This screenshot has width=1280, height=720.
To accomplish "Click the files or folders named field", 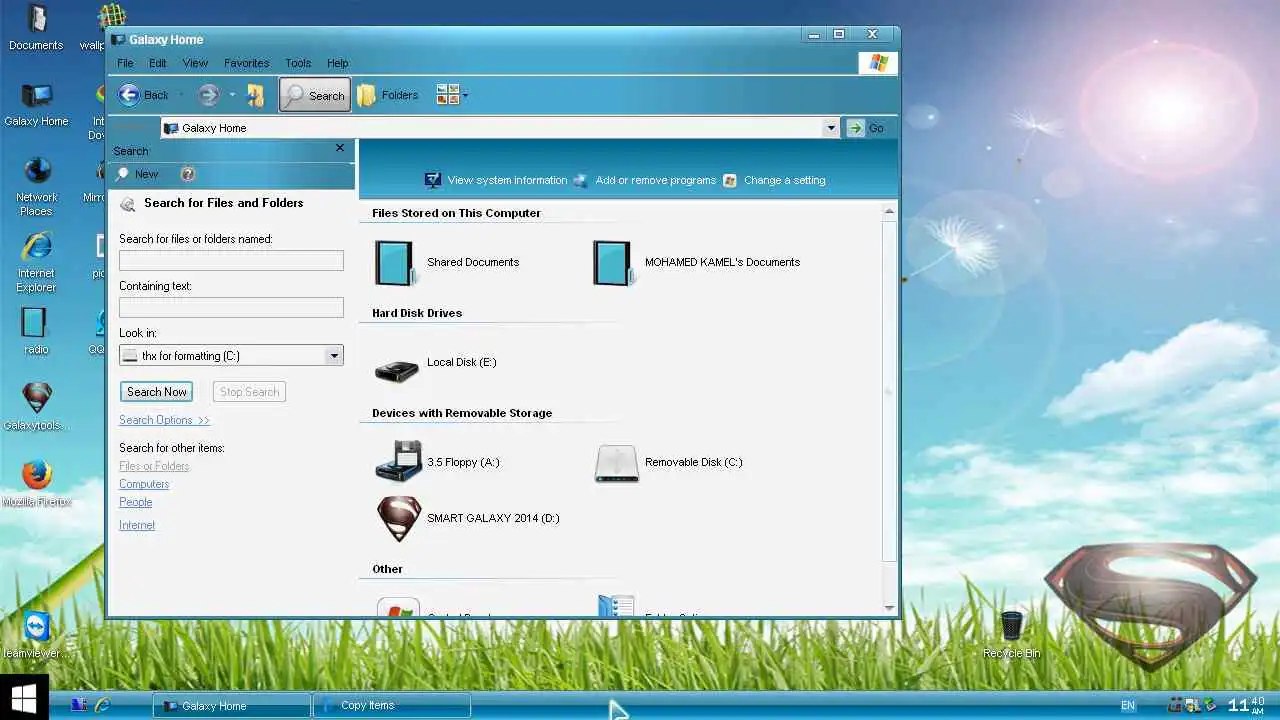I will click(x=231, y=260).
